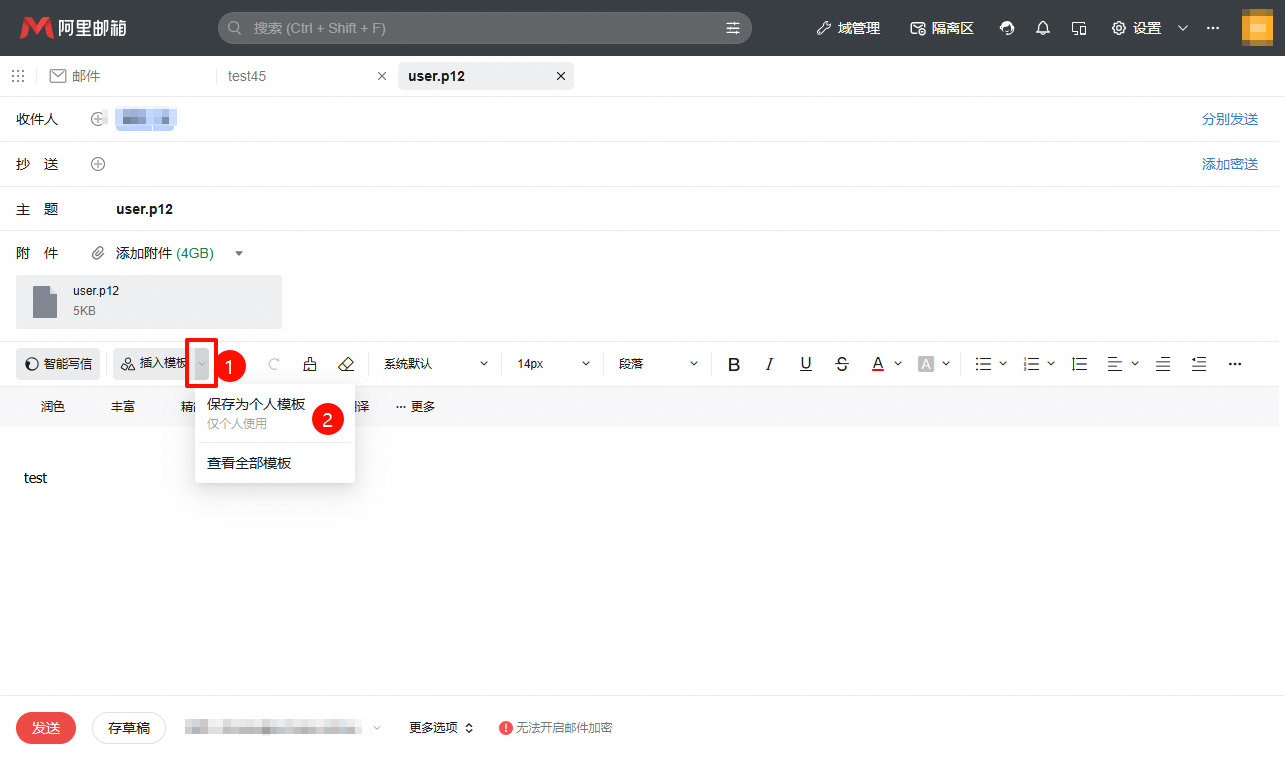Open 设置 settings
Image resolution: width=1285 pixels, height=760 pixels.
coord(1137,28)
